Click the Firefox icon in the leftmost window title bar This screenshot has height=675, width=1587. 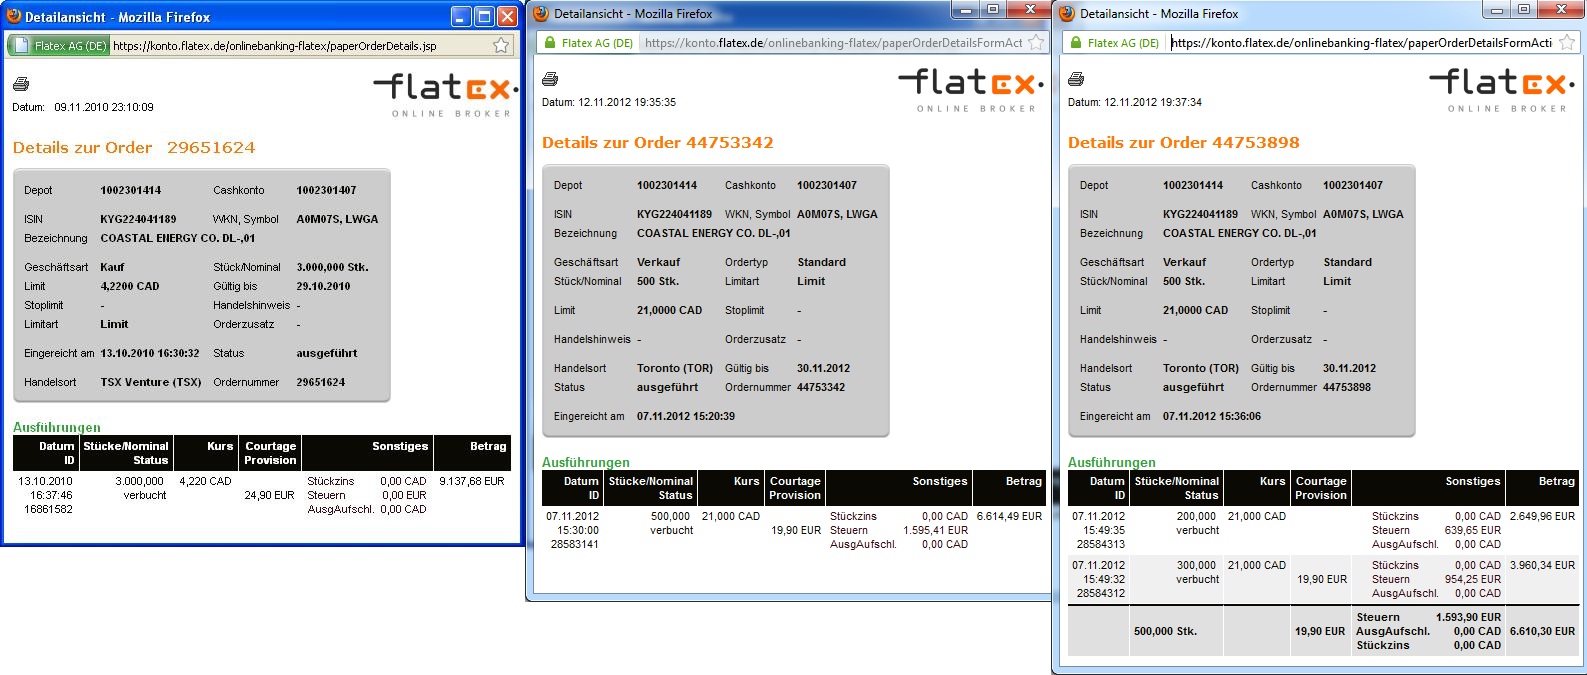pos(13,17)
